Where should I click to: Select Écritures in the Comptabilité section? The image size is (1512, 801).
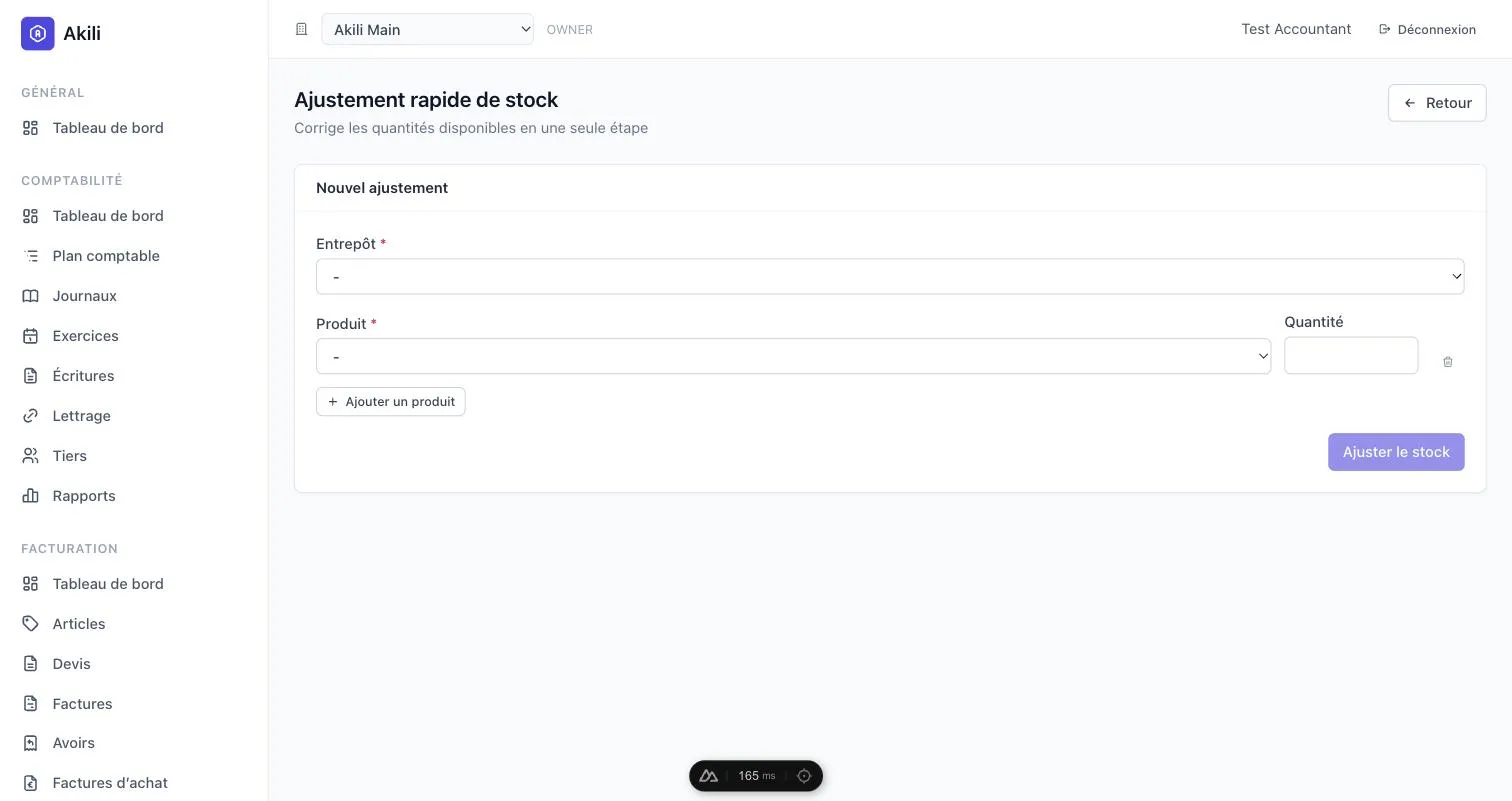pos(83,376)
